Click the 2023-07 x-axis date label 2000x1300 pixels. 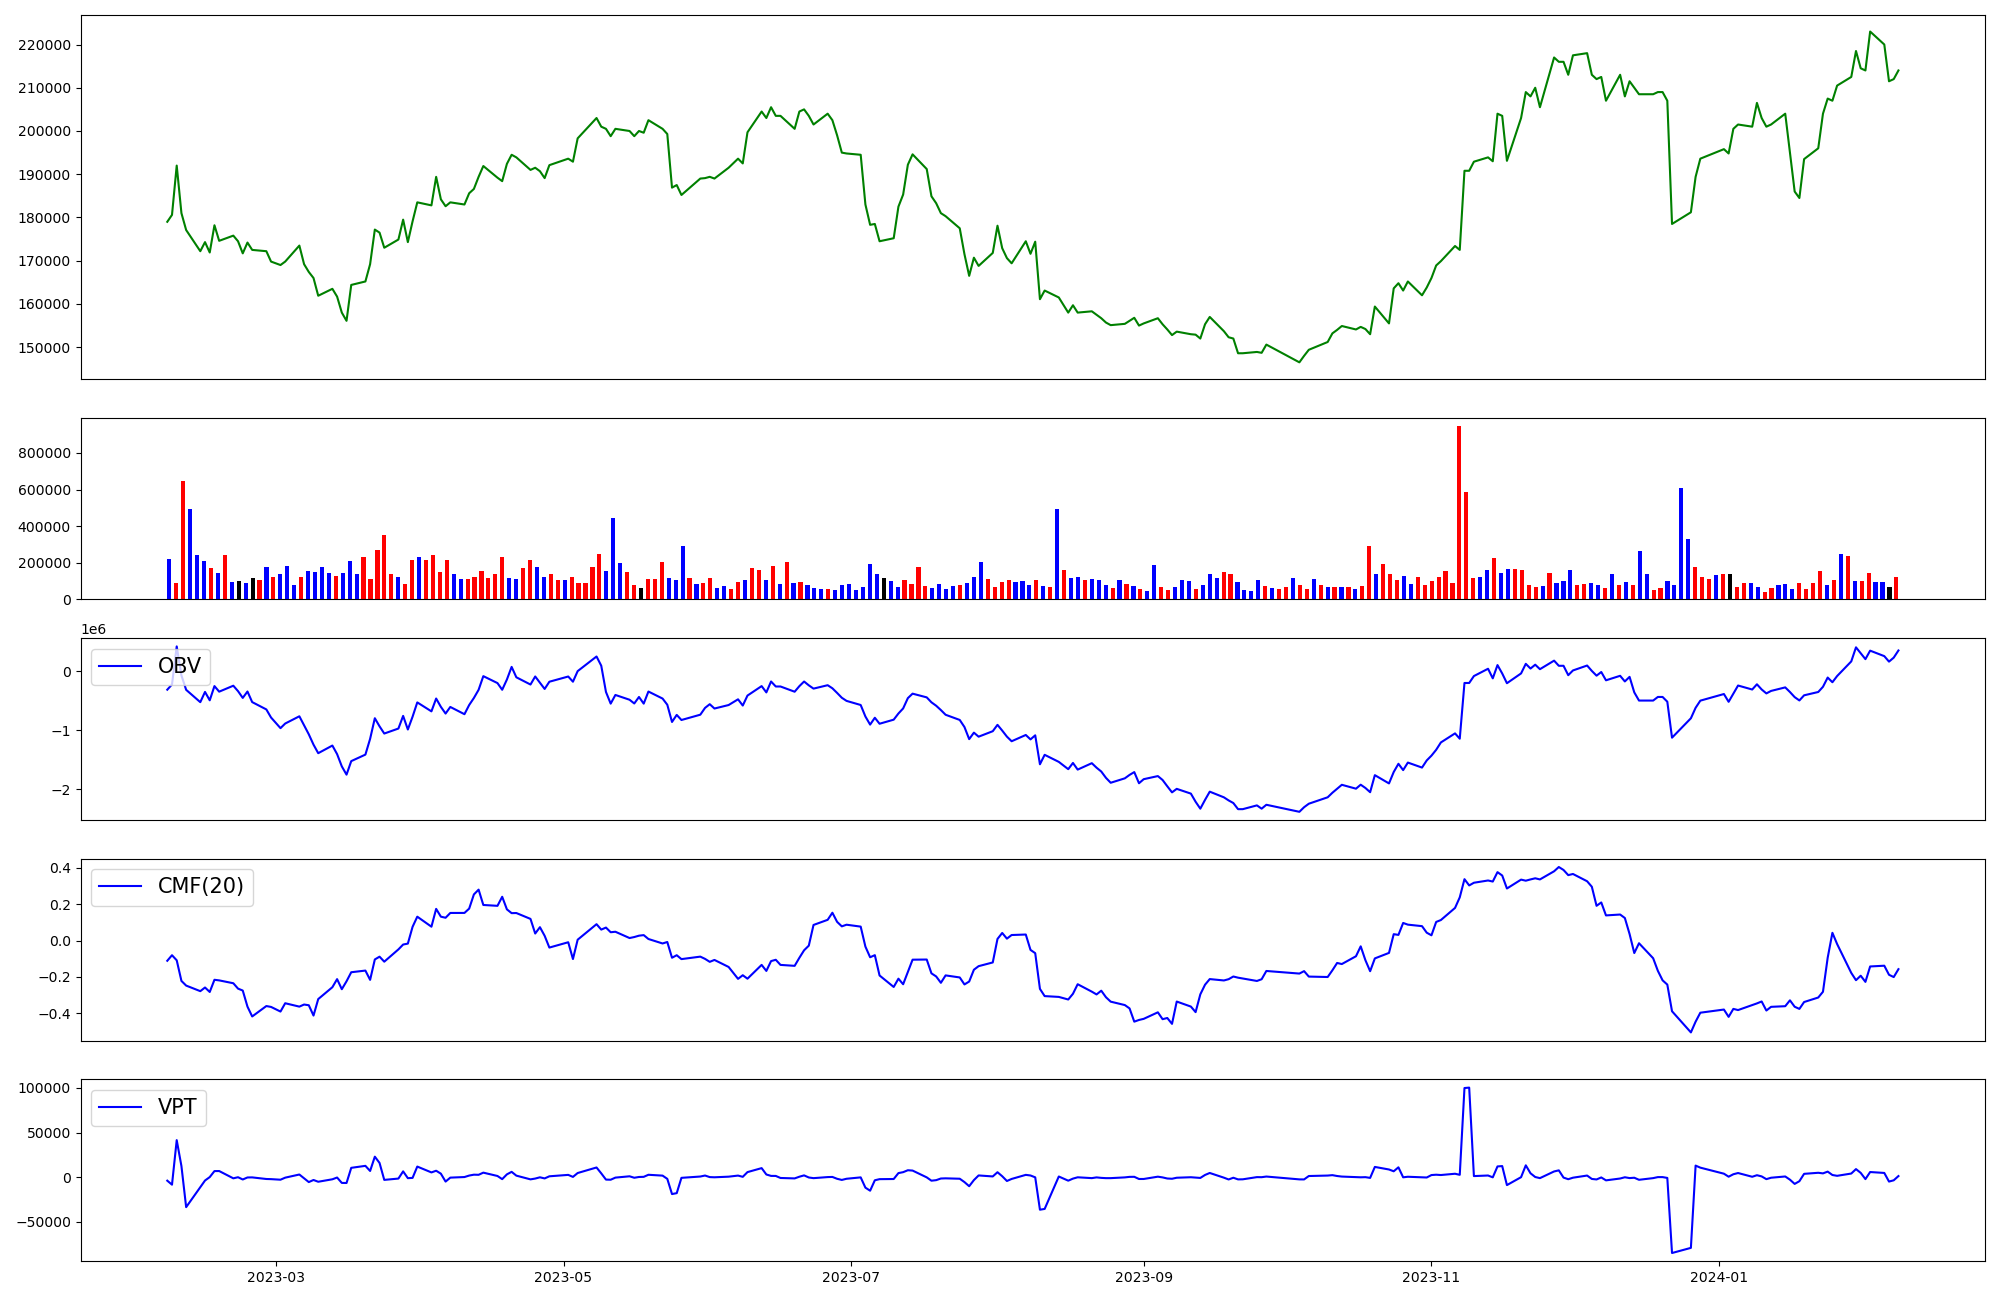pyautogui.click(x=851, y=1277)
